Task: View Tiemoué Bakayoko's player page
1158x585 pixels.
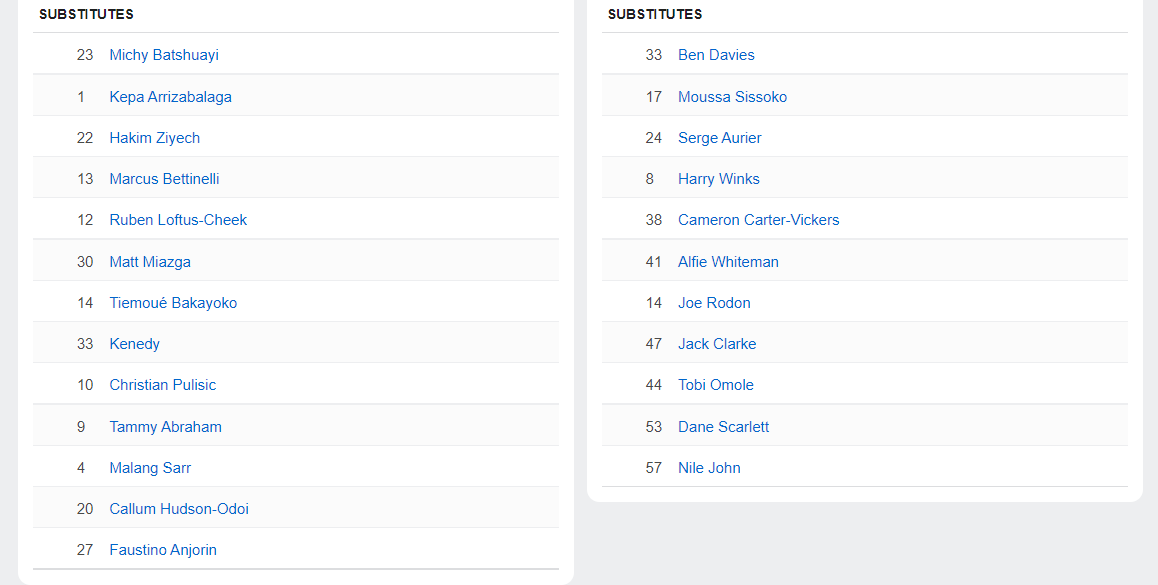Action: tap(173, 303)
